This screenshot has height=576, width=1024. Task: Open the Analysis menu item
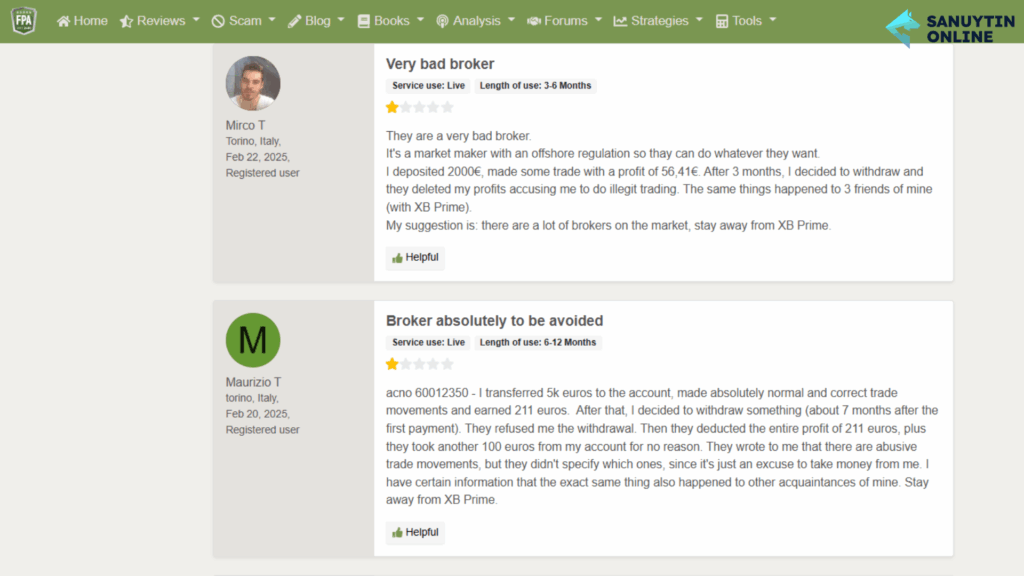(475, 21)
